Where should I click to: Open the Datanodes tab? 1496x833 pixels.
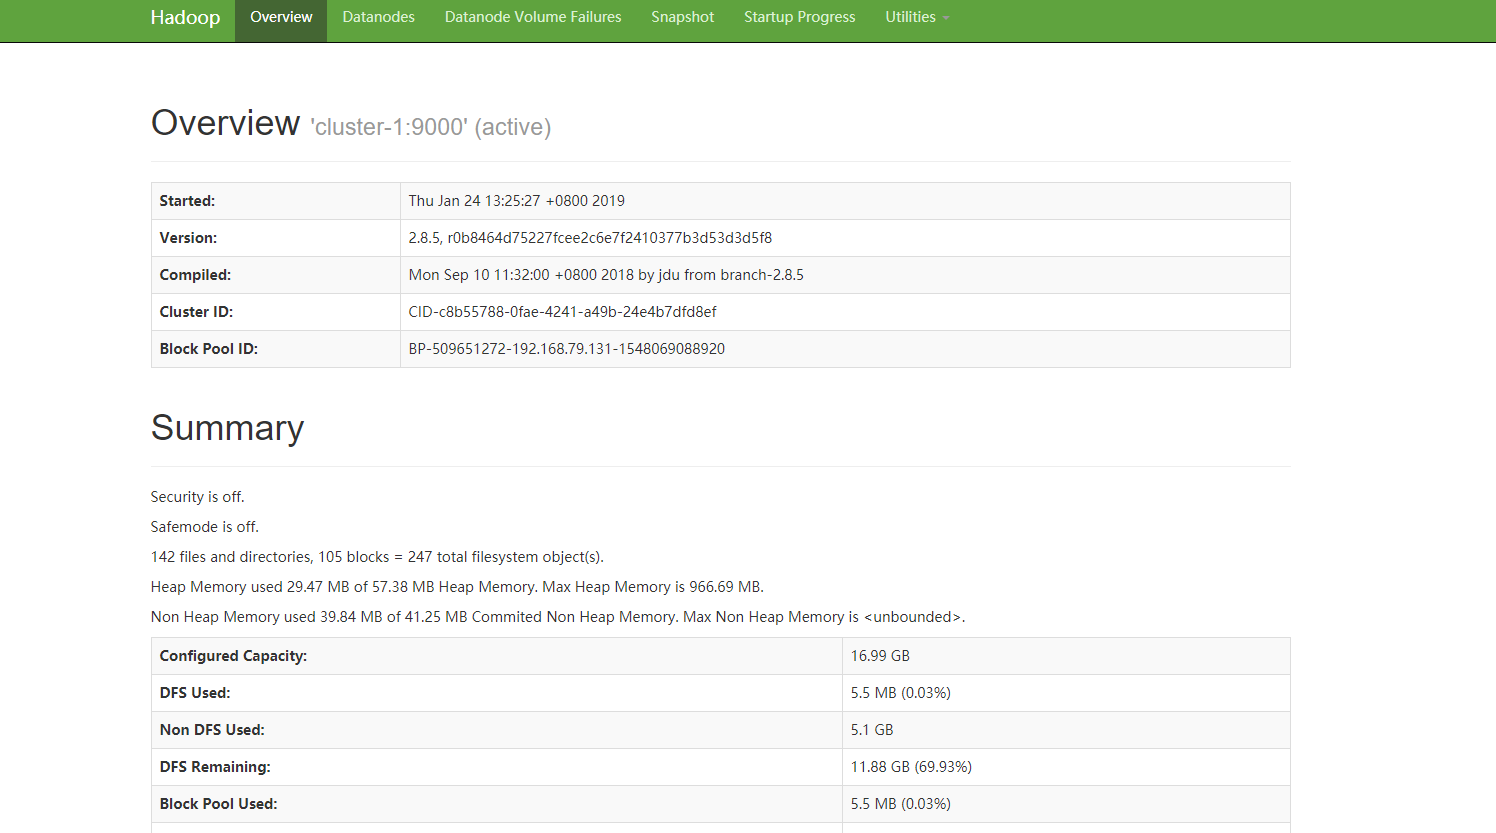pos(378,18)
